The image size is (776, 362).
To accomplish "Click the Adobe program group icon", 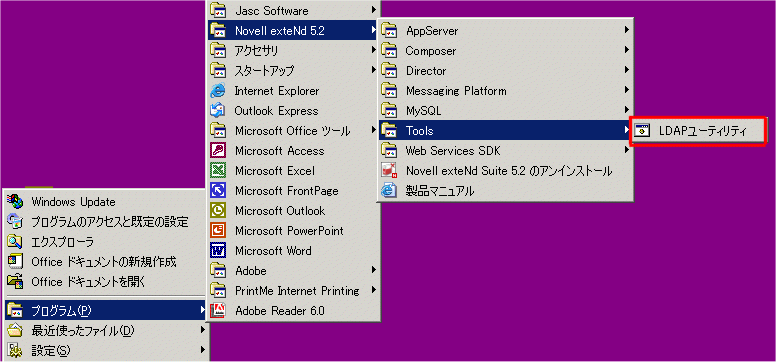I will [x=218, y=270].
